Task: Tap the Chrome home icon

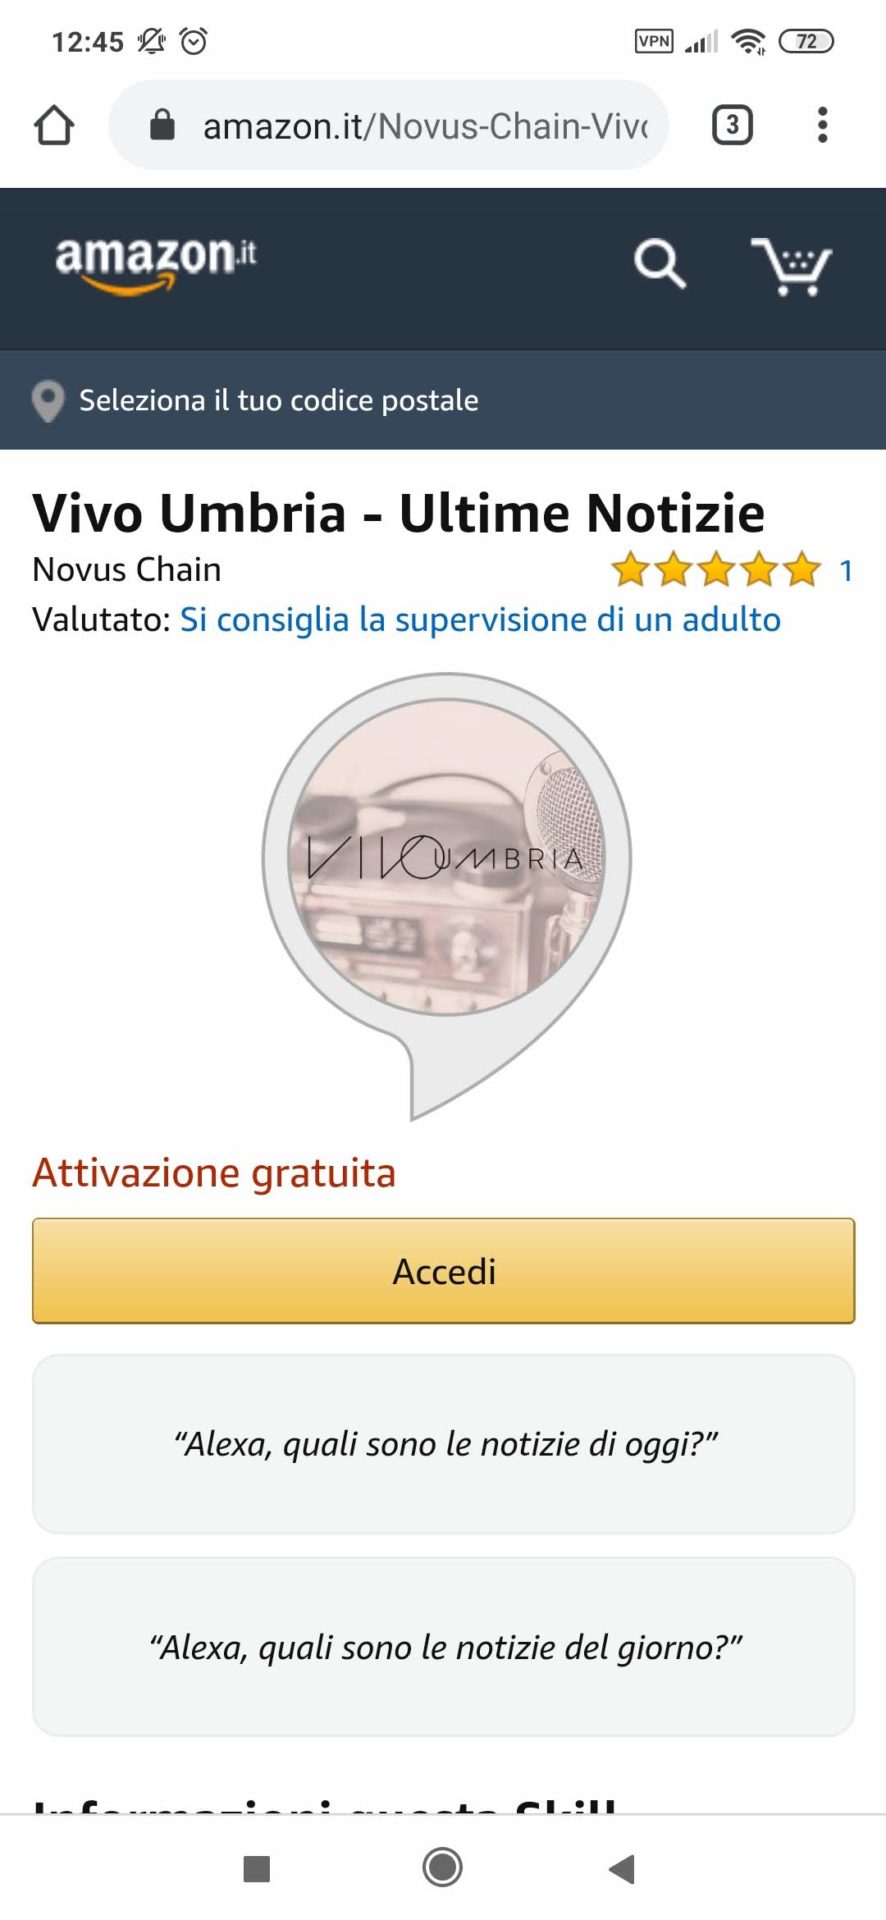Action: click(54, 126)
